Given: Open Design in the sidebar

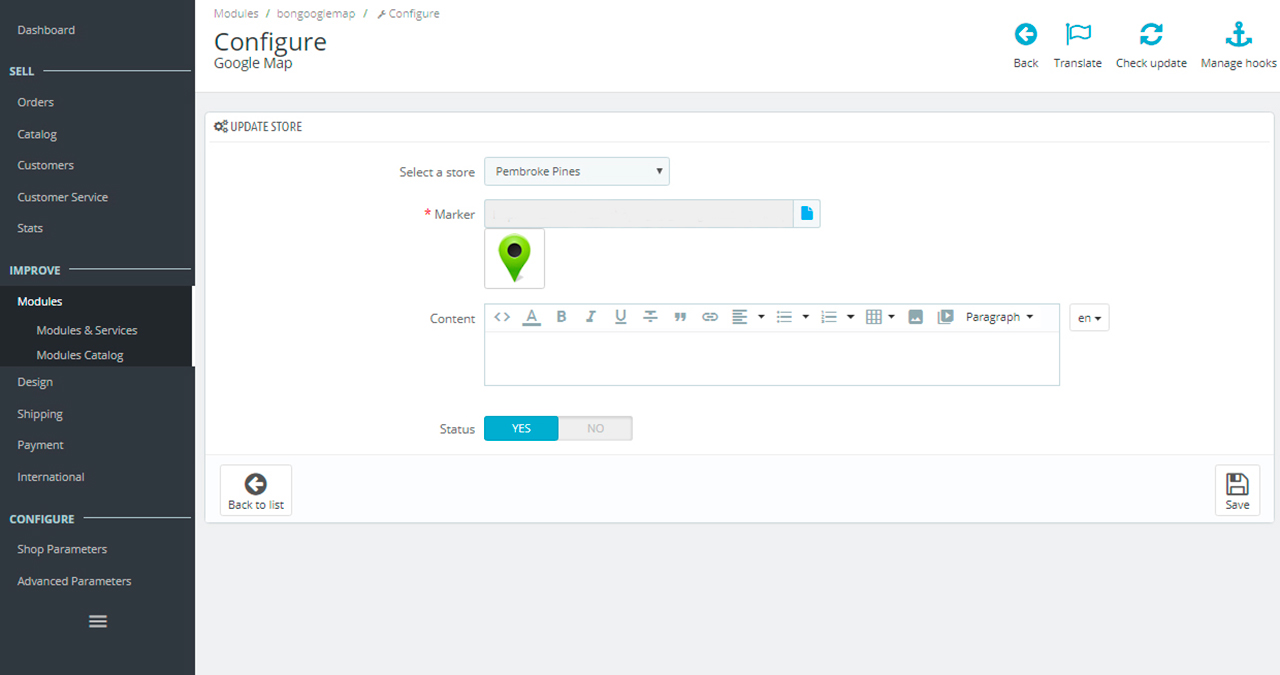Looking at the screenshot, I should (35, 382).
